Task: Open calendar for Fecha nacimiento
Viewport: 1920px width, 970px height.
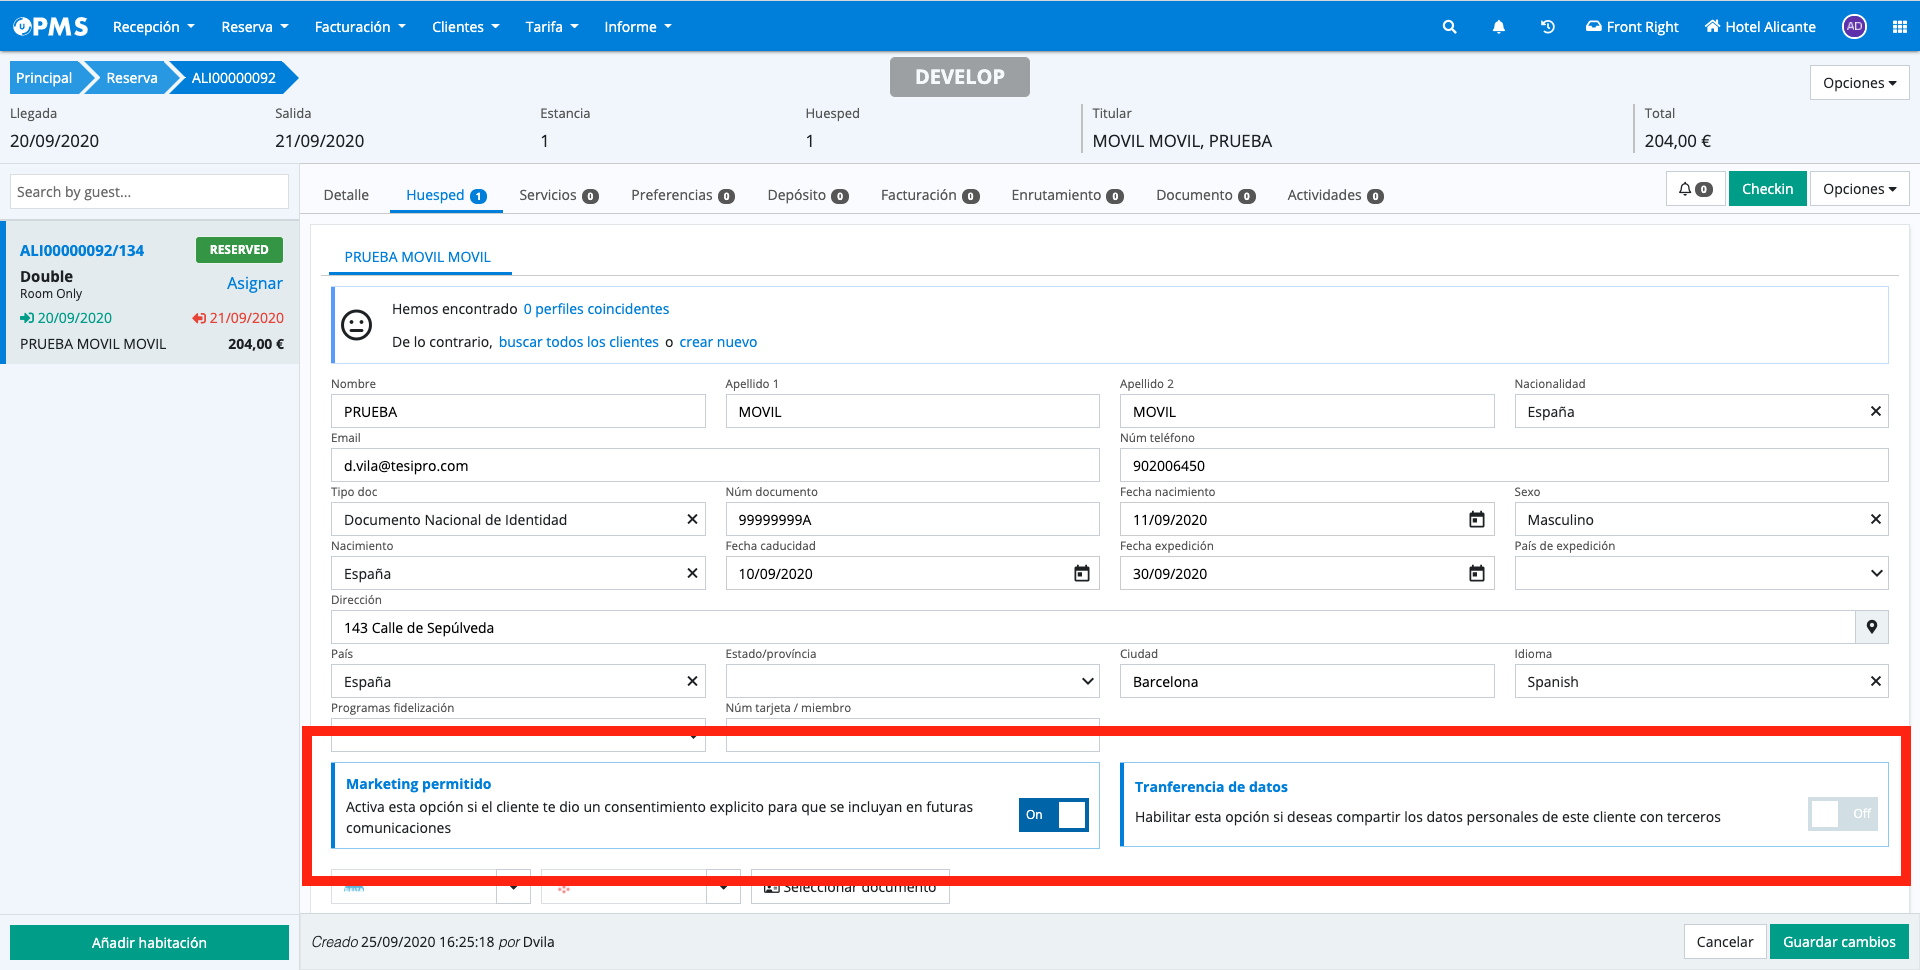Action: click(1476, 520)
